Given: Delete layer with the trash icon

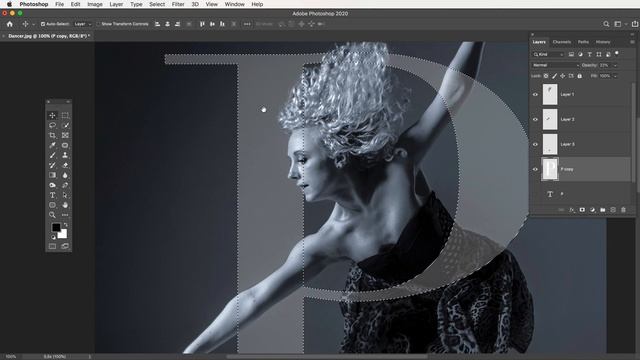Looking at the screenshot, I should (x=623, y=210).
